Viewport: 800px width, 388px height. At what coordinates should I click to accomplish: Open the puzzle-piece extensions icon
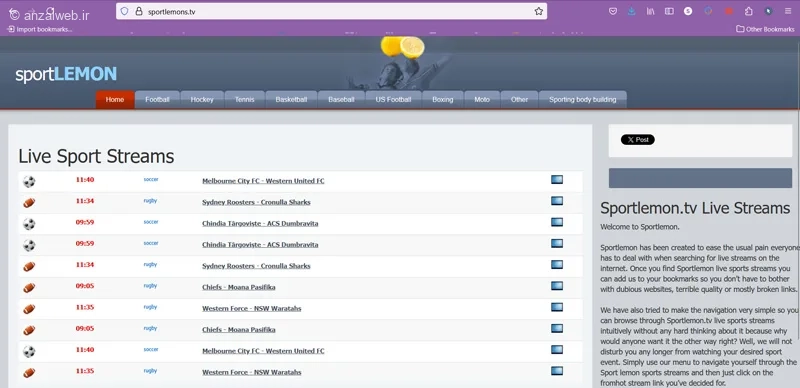(748, 11)
